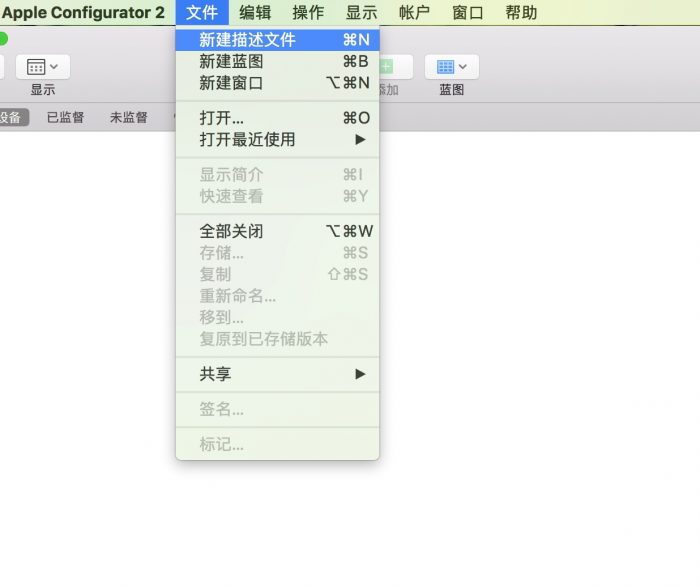The image size is (700, 587).
Task: Click the 蓝图 blueprint toolbar icon
Action: pos(445,67)
